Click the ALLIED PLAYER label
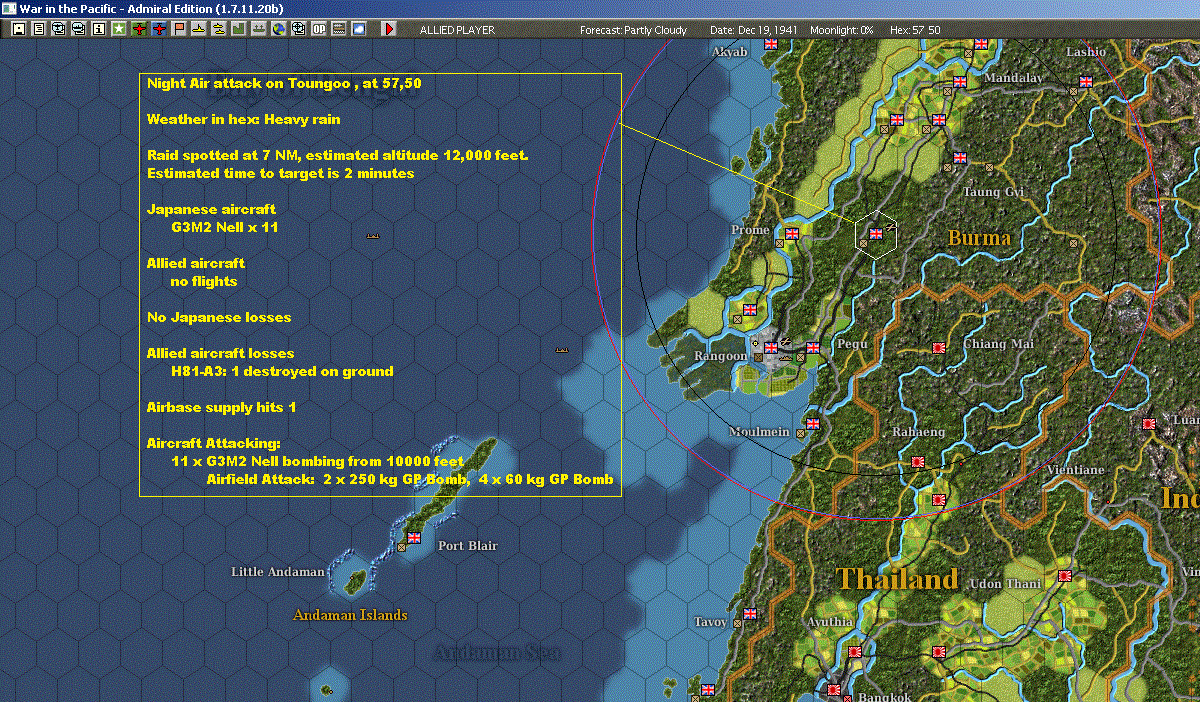 (x=457, y=30)
